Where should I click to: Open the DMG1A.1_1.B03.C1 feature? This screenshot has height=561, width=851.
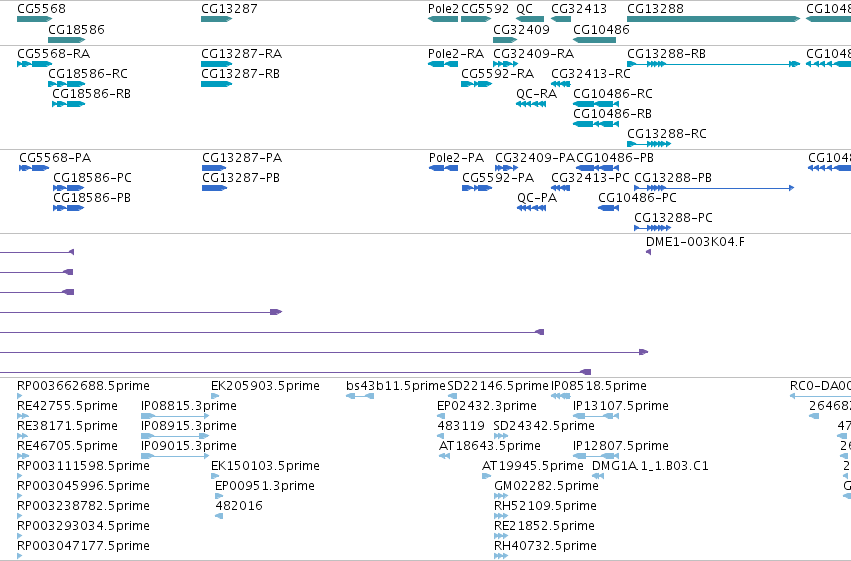(650, 466)
